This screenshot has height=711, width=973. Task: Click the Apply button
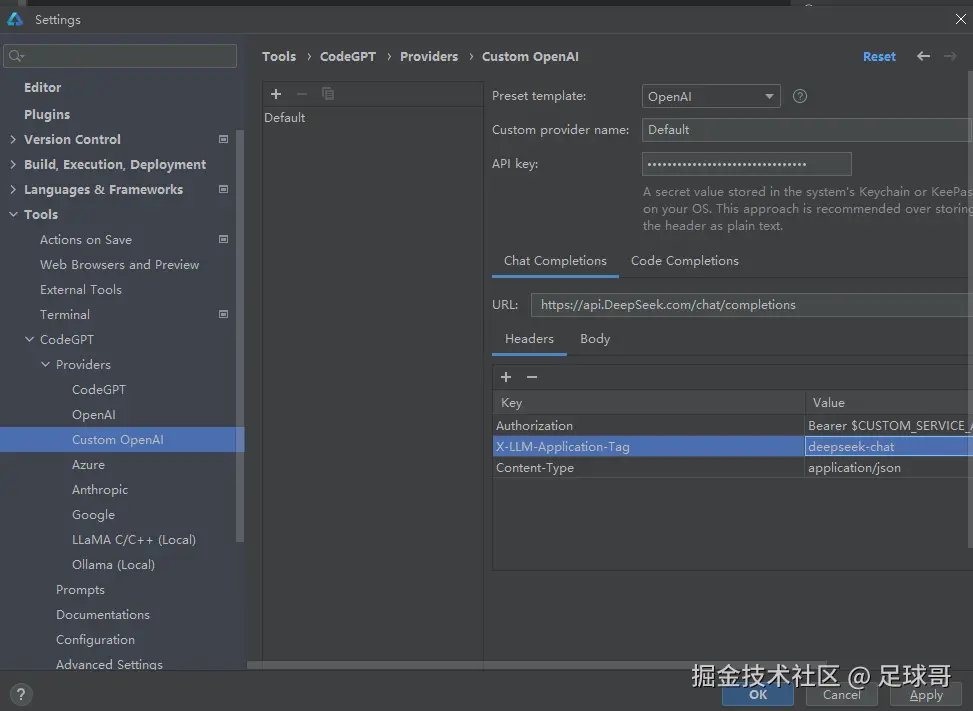tap(926, 695)
